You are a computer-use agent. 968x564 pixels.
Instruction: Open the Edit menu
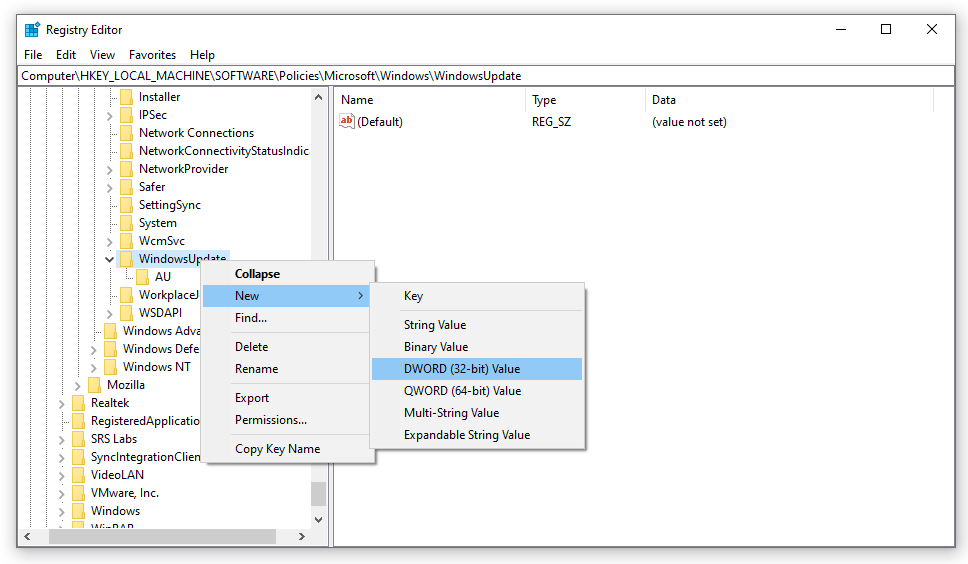point(66,55)
